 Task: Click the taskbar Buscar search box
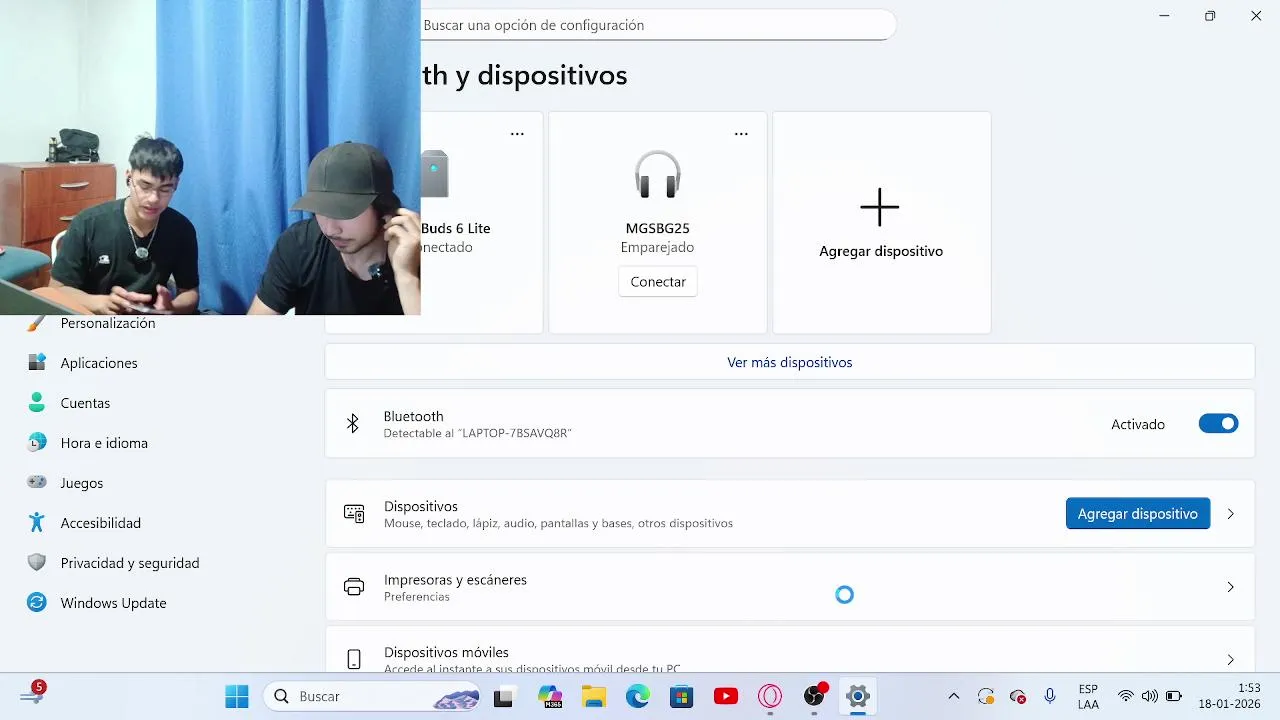click(x=373, y=696)
